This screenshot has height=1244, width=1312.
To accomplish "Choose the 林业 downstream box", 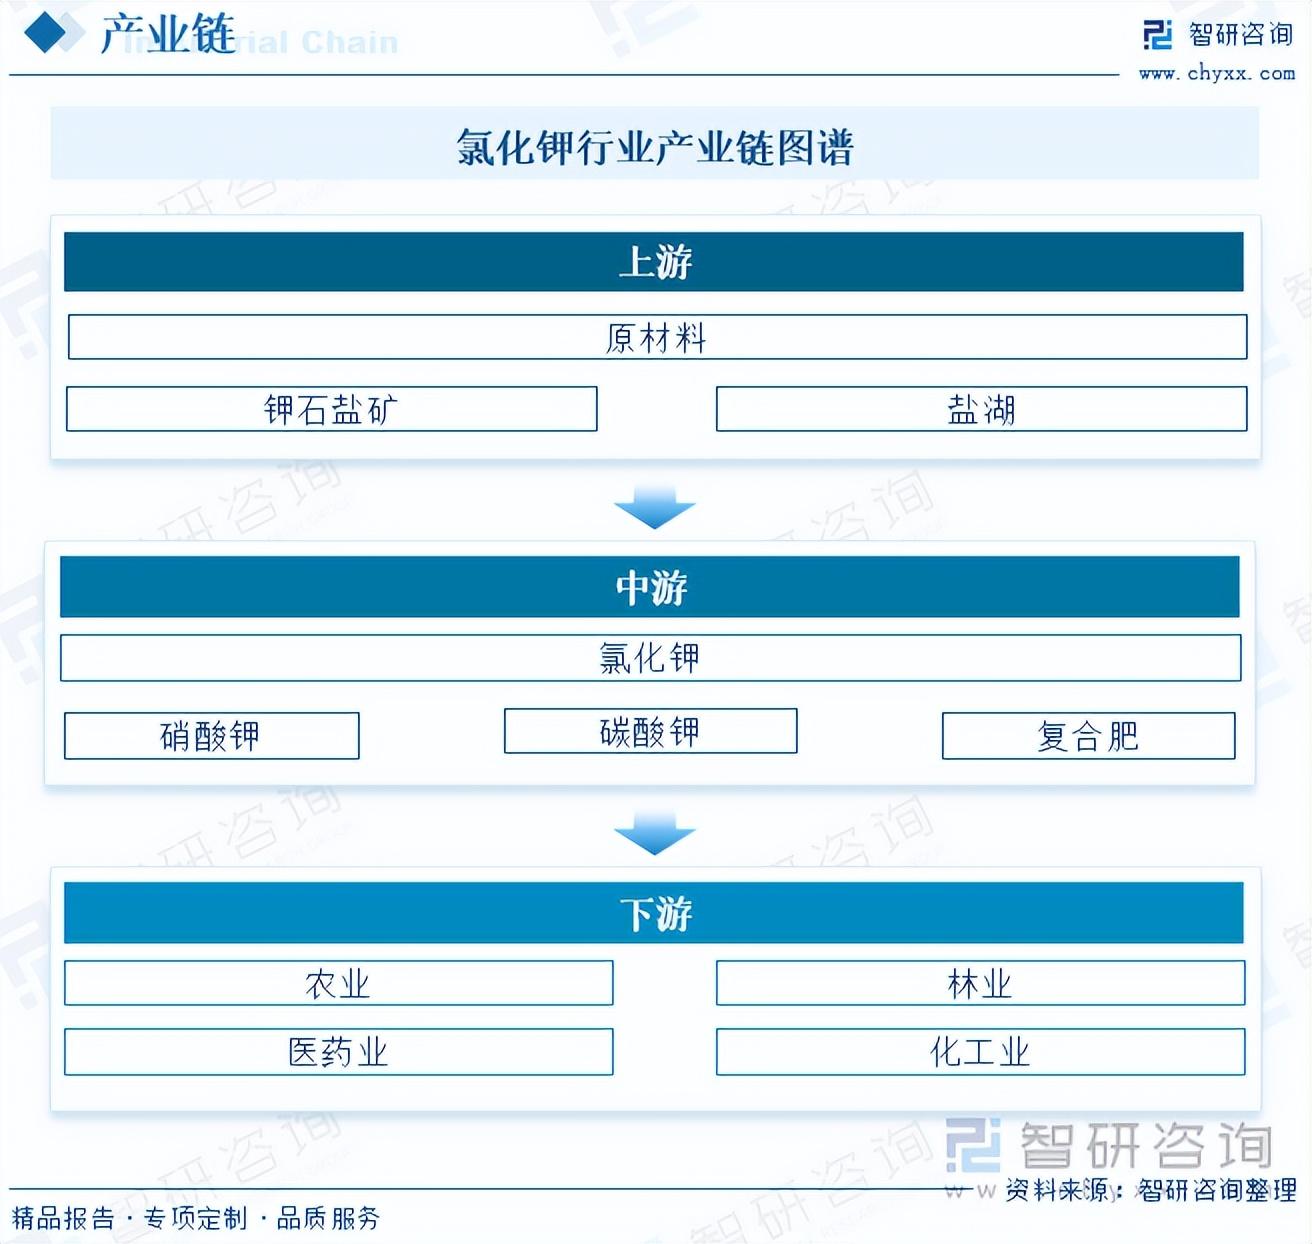I will pyautogui.click(x=980, y=984).
